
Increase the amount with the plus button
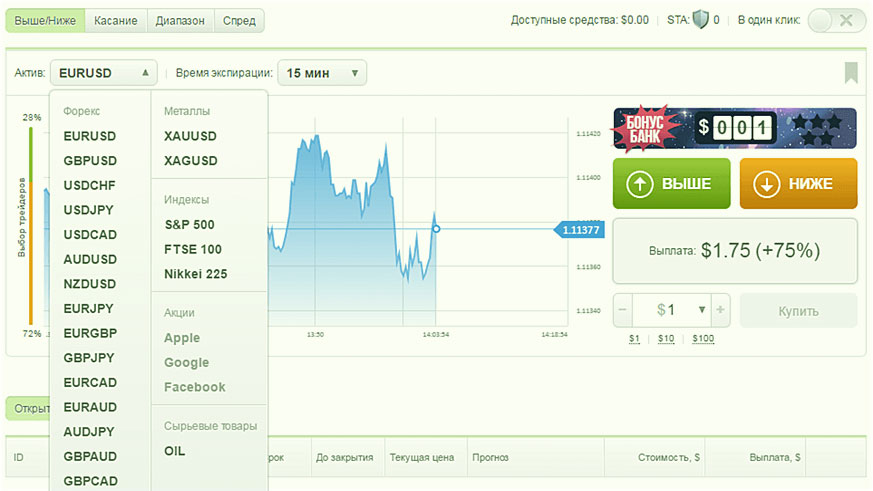pos(721,310)
